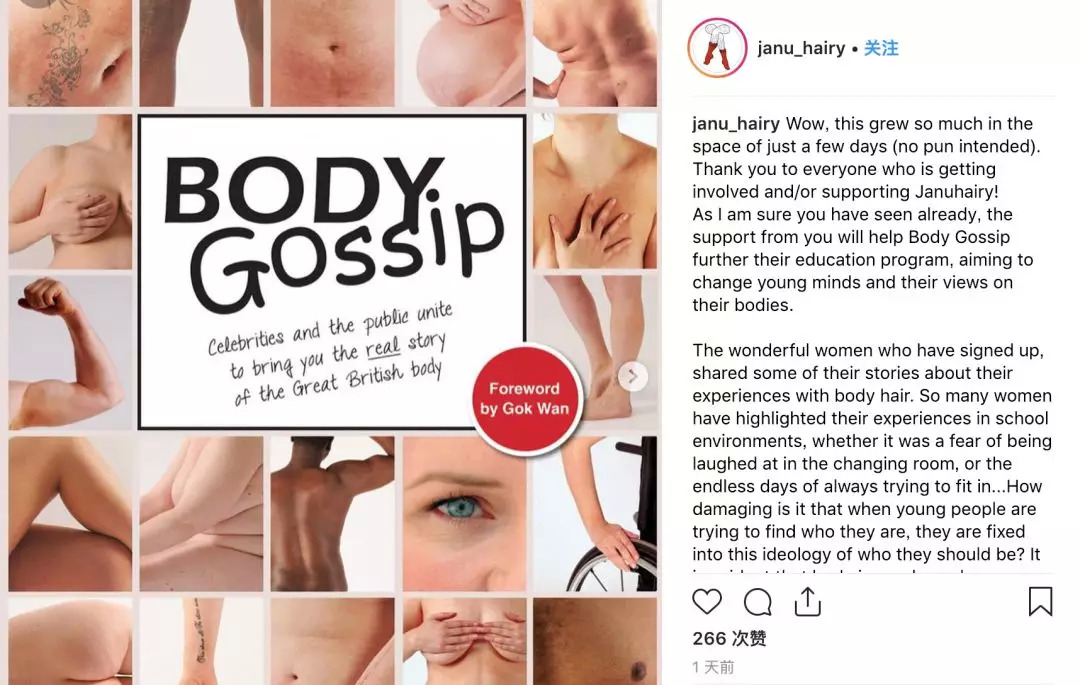Open the janu_hairy profile picture
This screenshot has height=685, width=1080.
coord(717,48)
